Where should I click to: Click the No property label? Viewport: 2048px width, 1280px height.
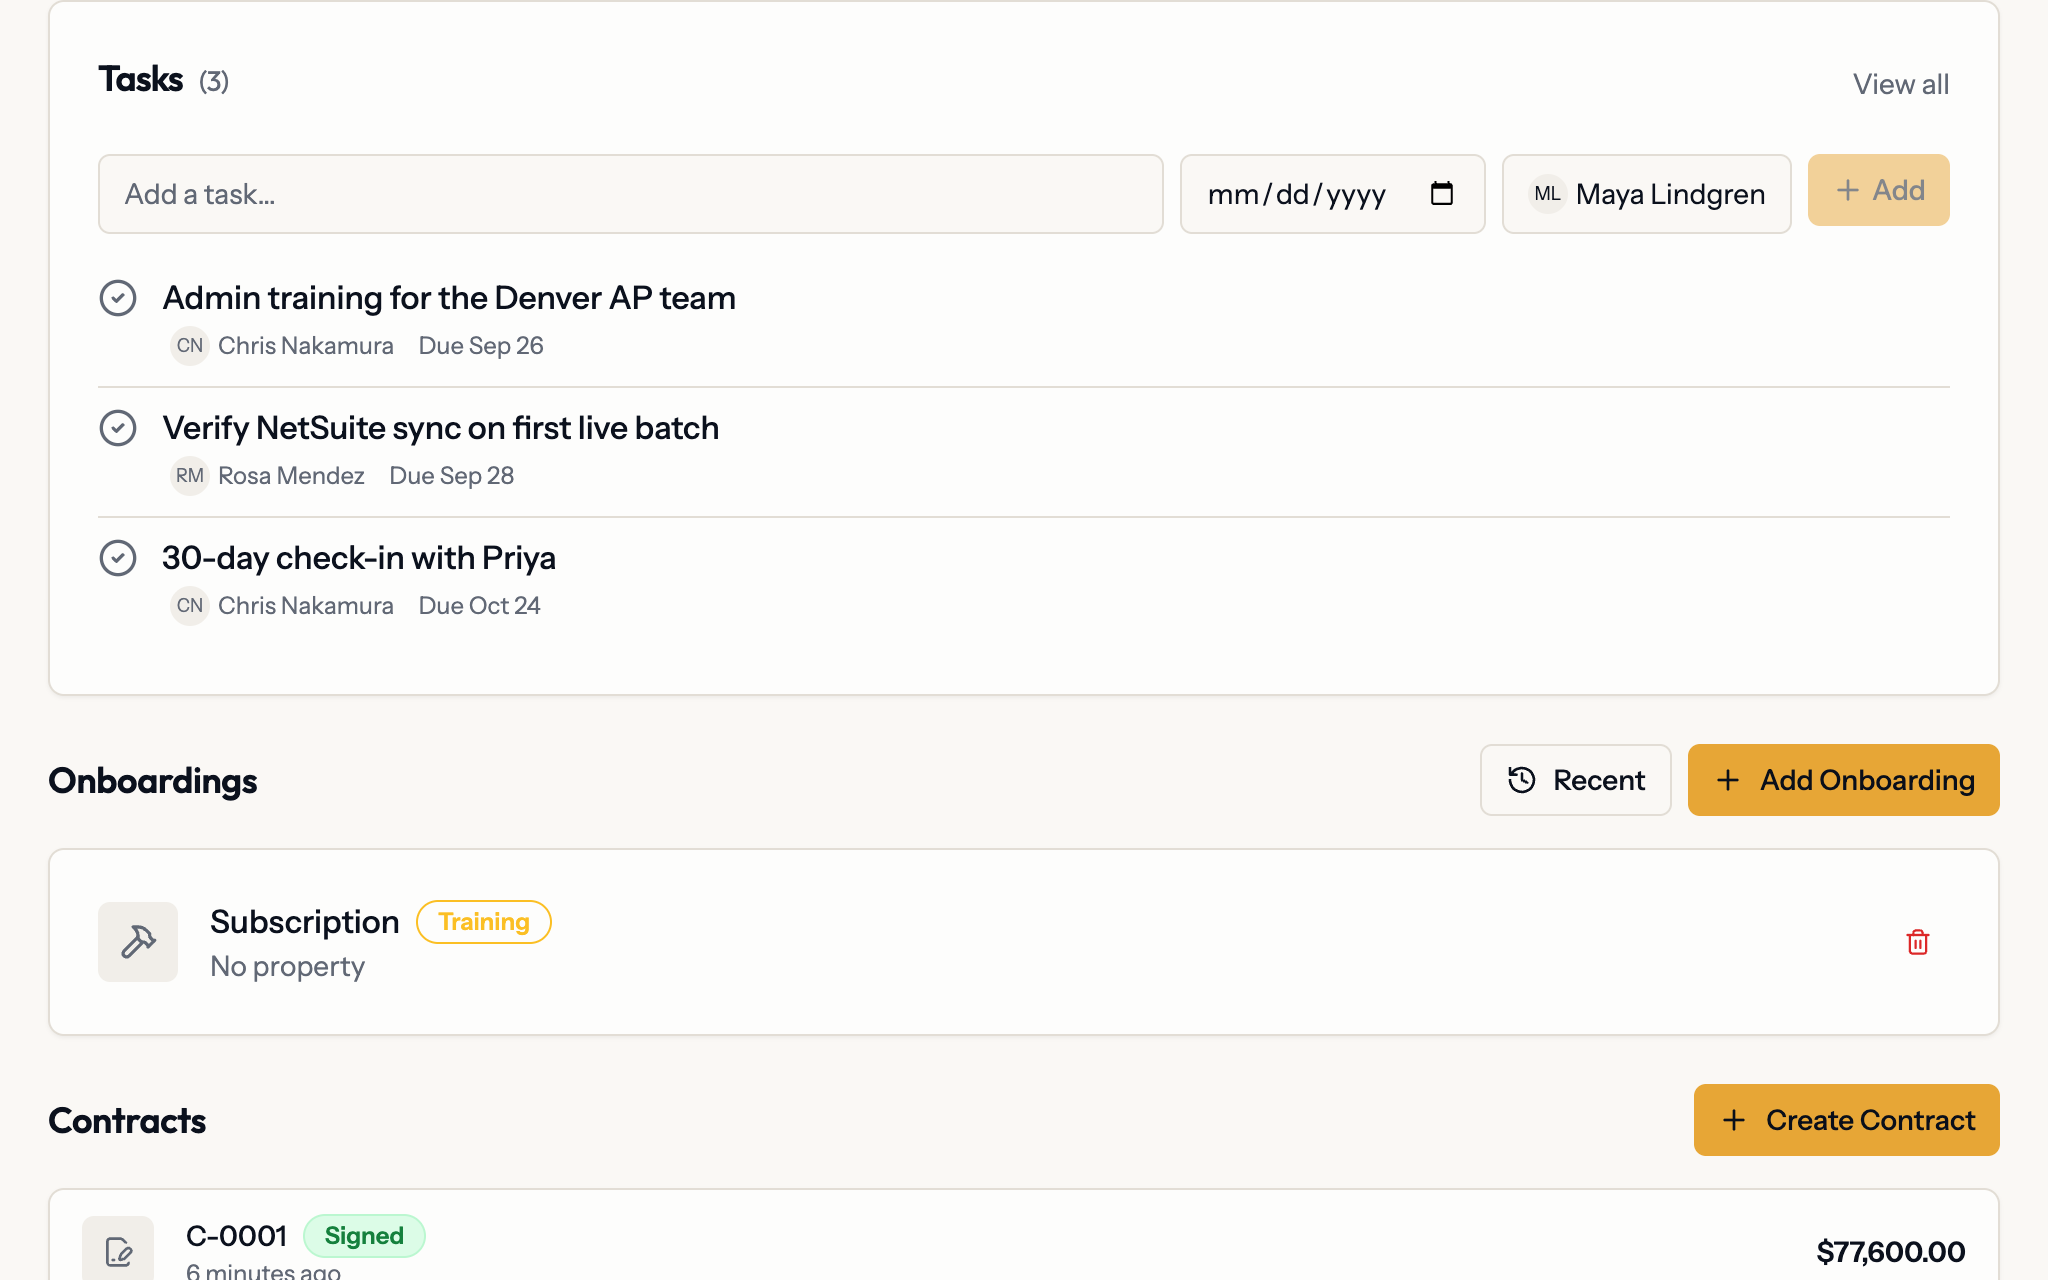pos(287,967)
